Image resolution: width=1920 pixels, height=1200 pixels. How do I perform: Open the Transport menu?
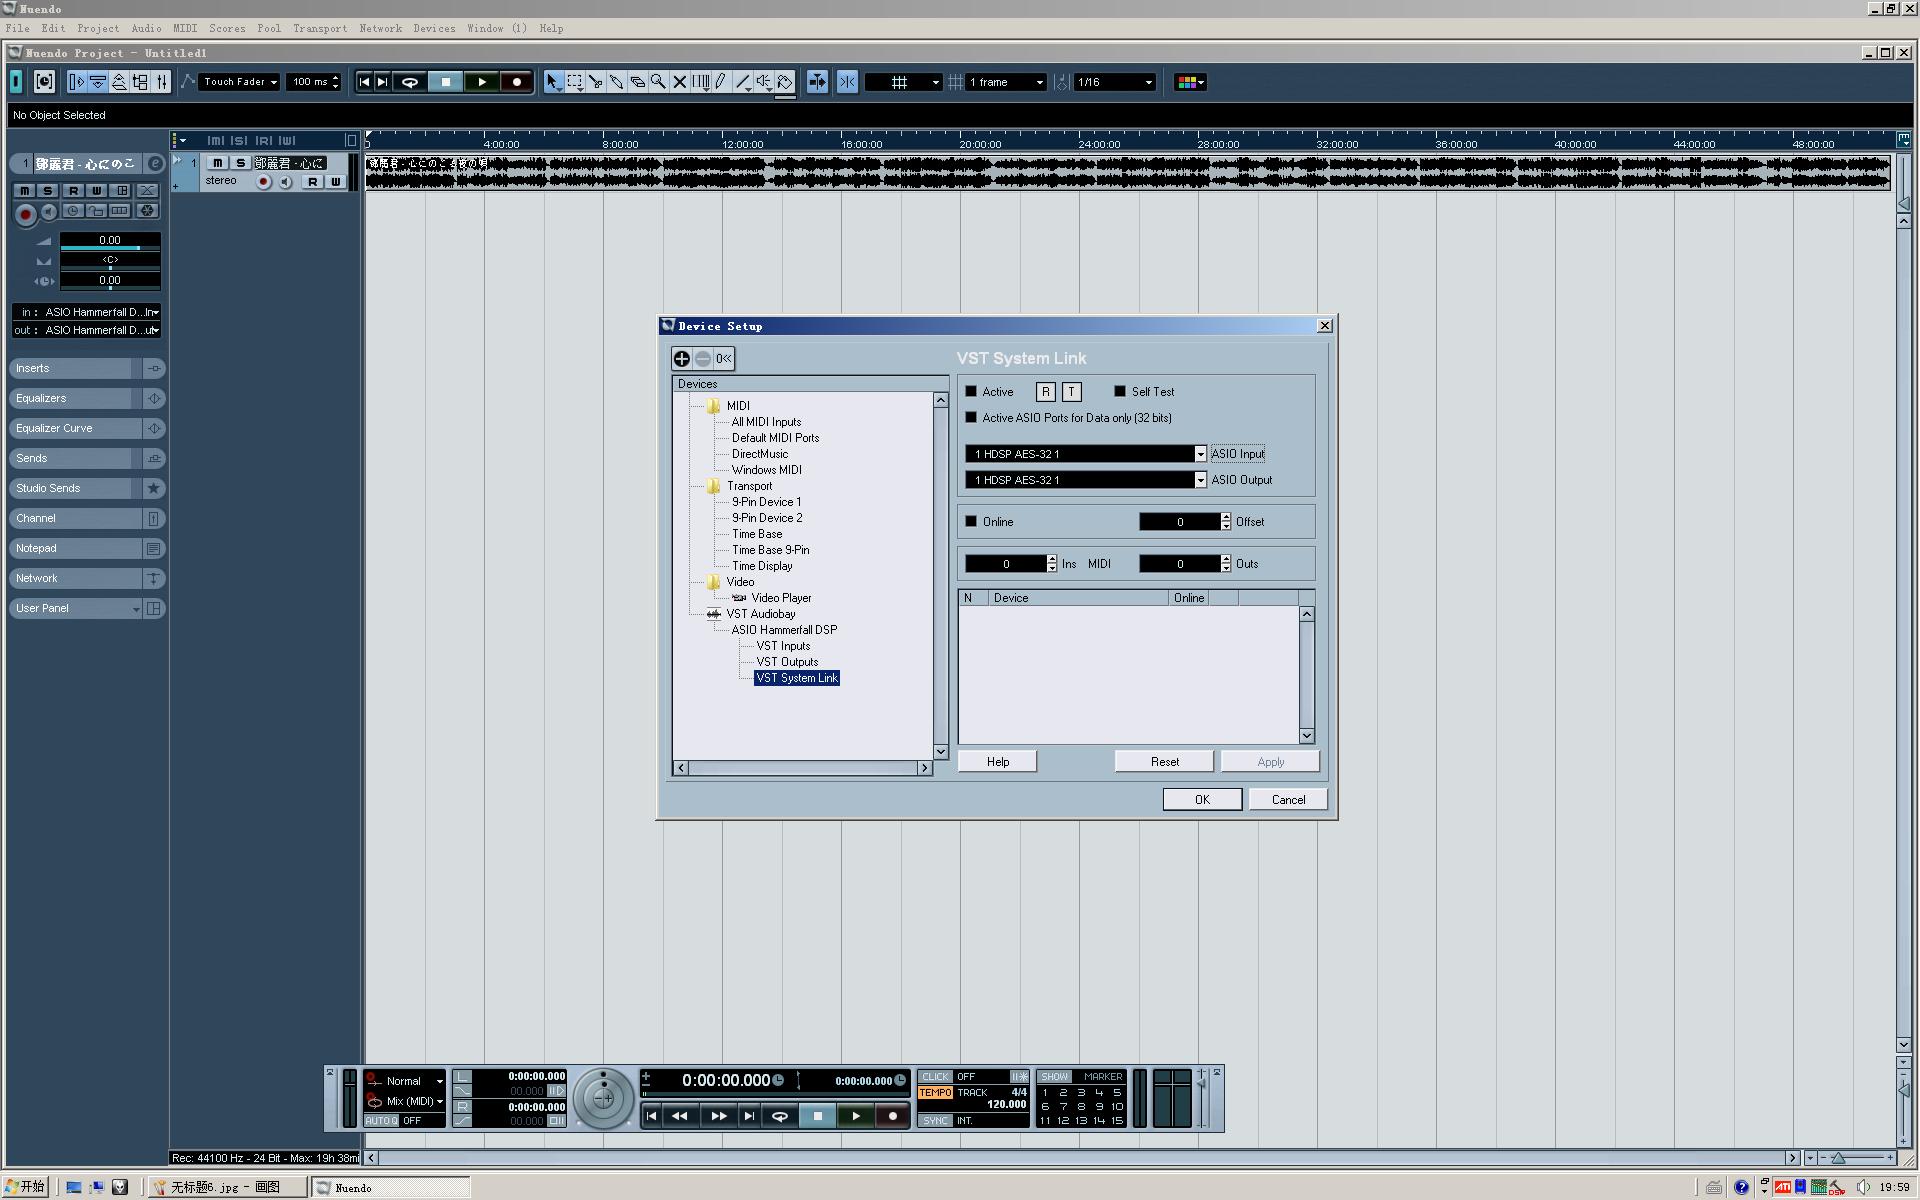tap(320, 28)
